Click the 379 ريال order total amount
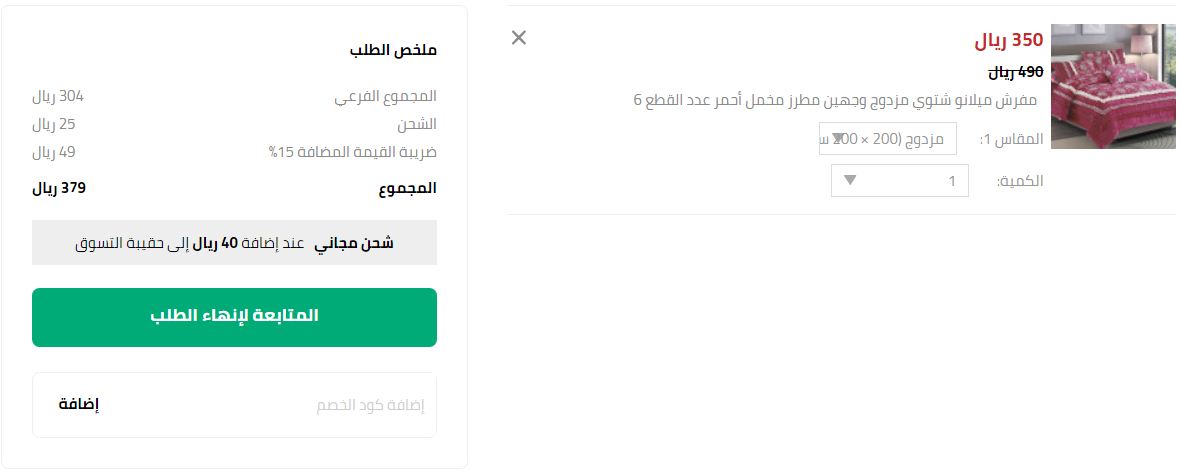Image resolution: width=1181 pixels, height=473 pixels. [x=59, y=188]
